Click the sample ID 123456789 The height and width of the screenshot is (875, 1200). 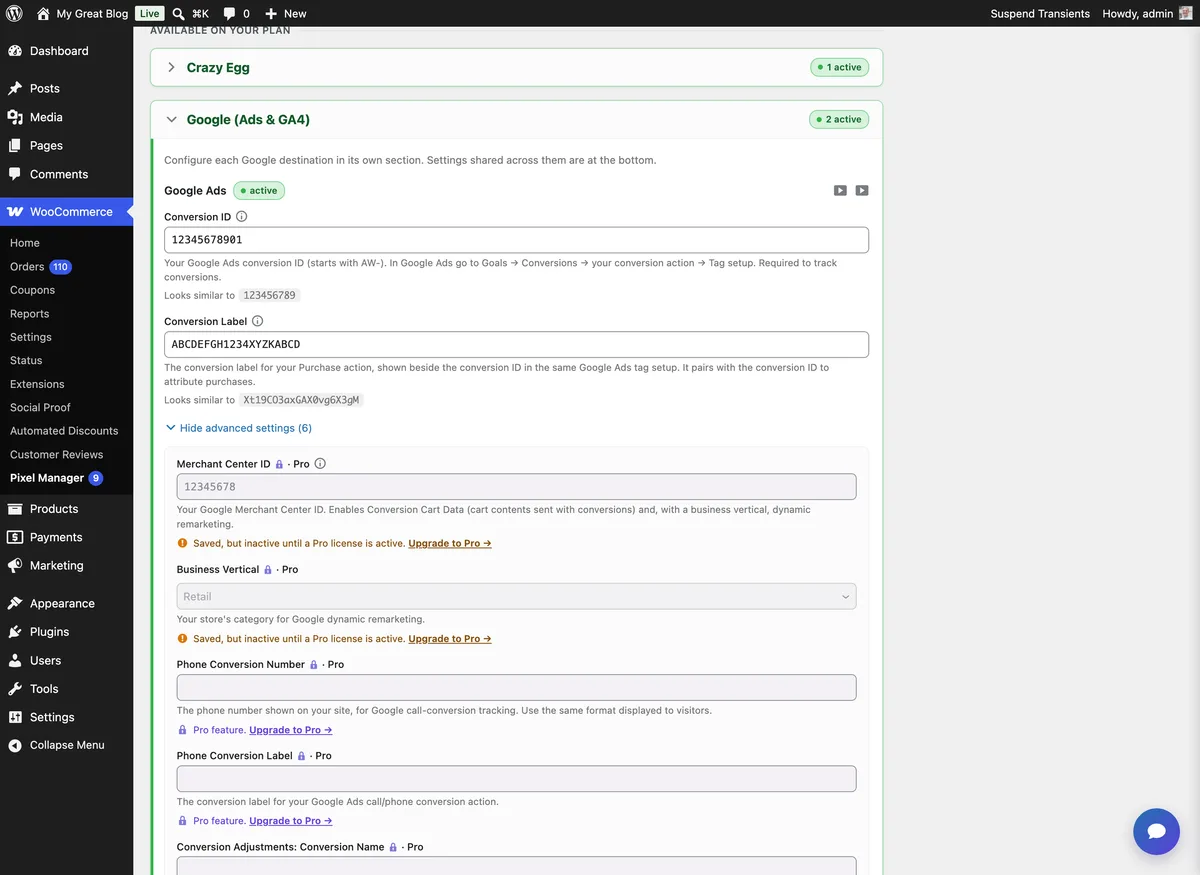coord(270,295)
